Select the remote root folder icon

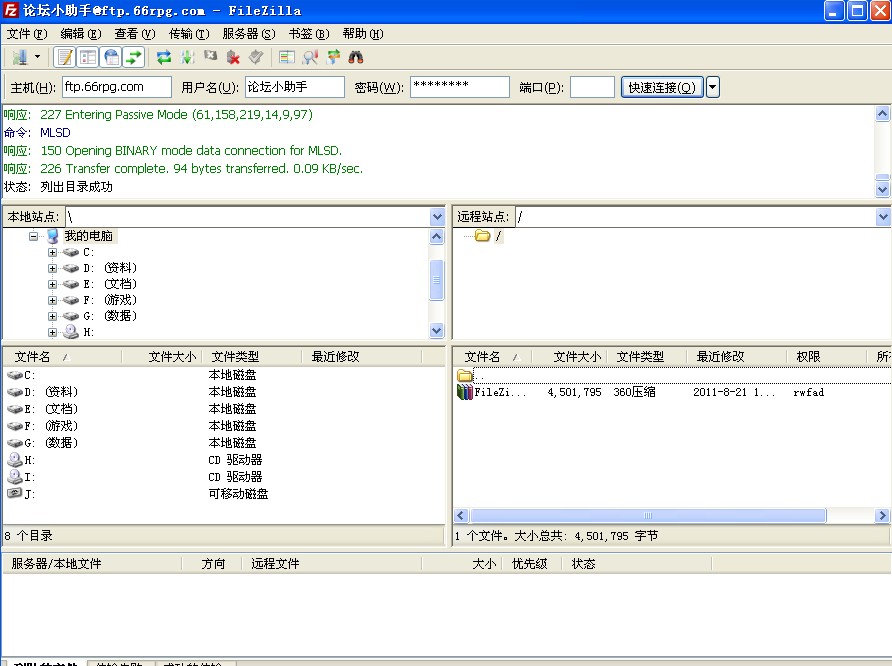482,235
